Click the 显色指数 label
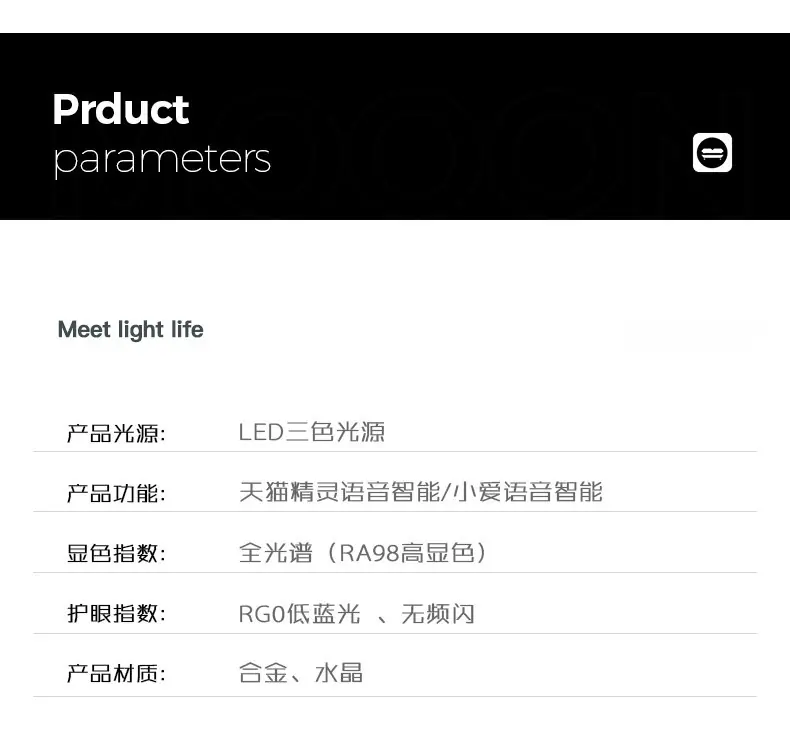This screenshot has width=790, height=732. 116,553
